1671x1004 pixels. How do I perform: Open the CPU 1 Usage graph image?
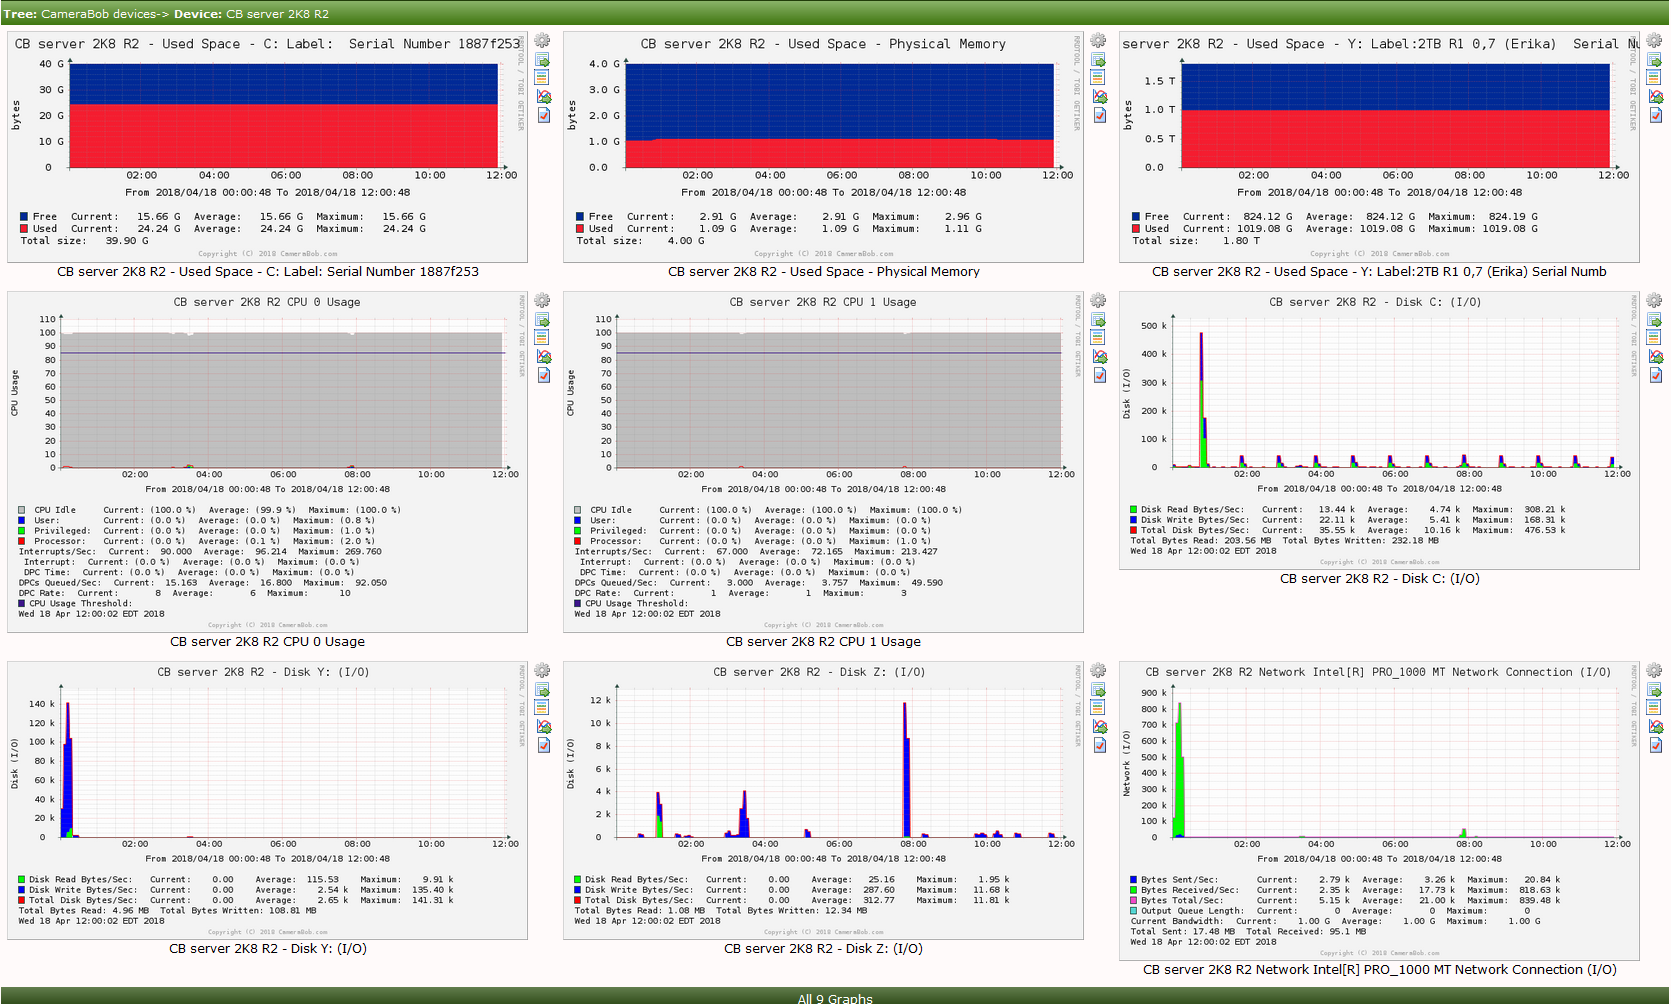tap(823, 462)
